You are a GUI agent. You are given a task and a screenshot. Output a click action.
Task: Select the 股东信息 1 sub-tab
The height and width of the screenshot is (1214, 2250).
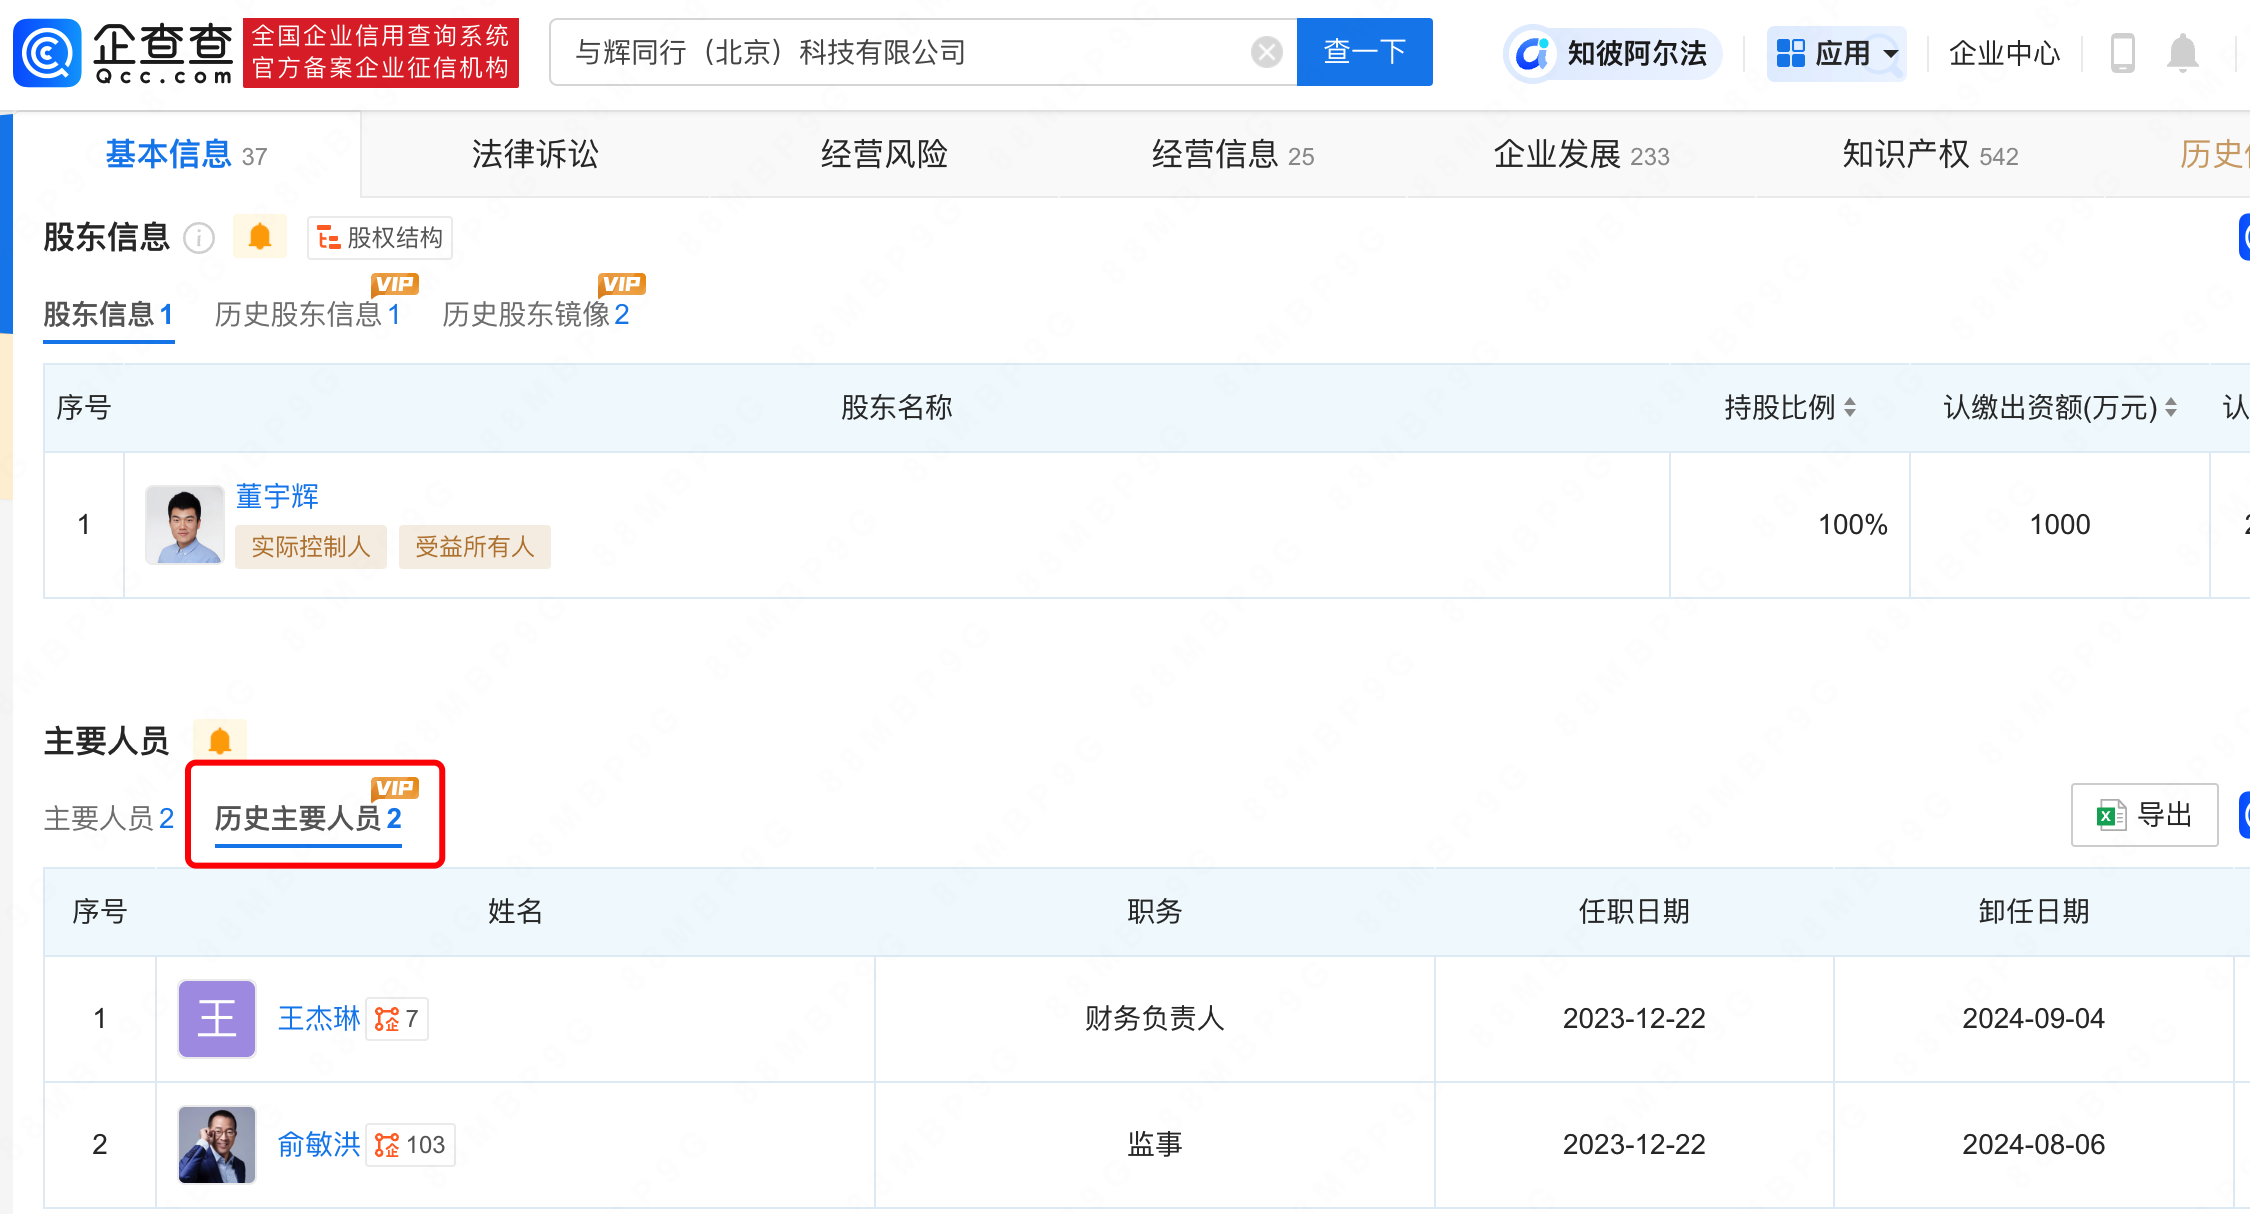108,315
